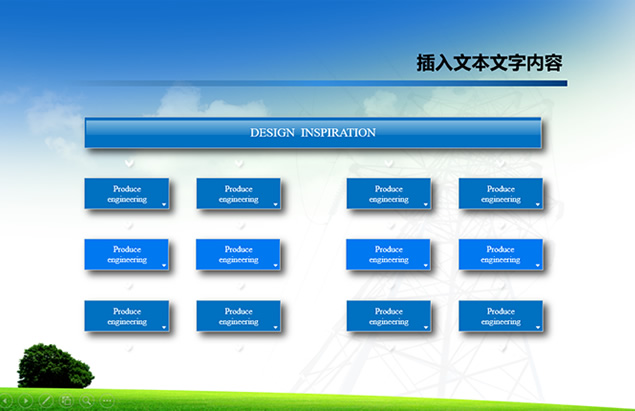Open the small arrow on top-row second box
The width and height of the screenshot is (635, 411).
[275, 204]
